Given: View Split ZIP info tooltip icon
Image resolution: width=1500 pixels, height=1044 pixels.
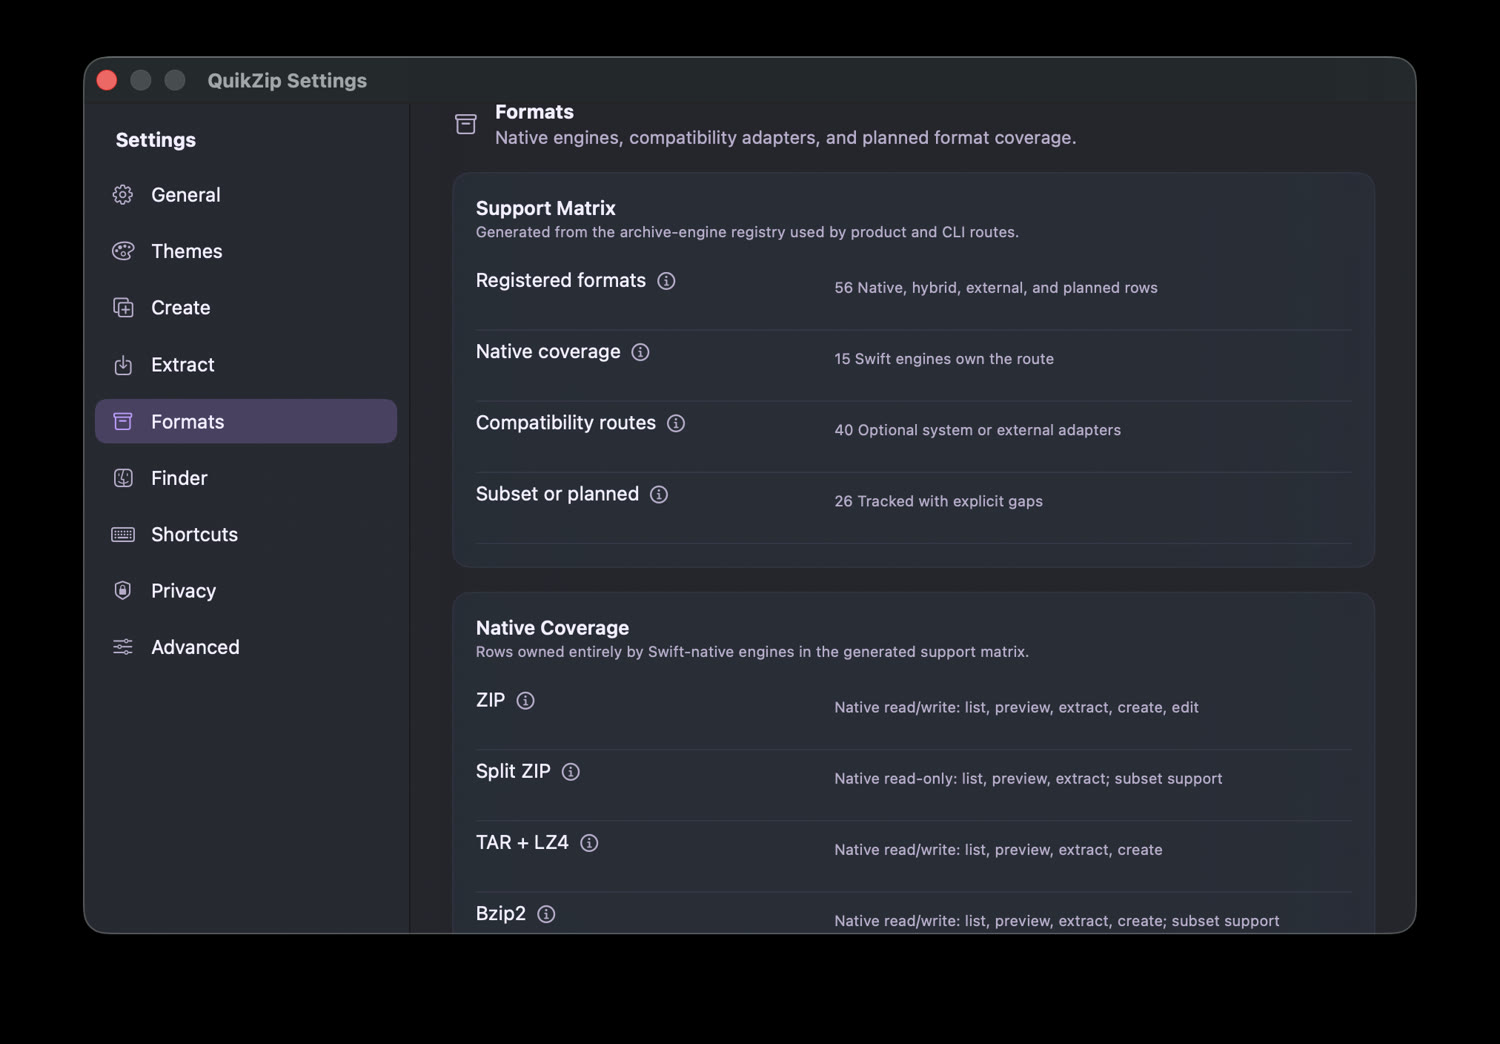Looking at the screenshot, I should click(x=571, y=772).
